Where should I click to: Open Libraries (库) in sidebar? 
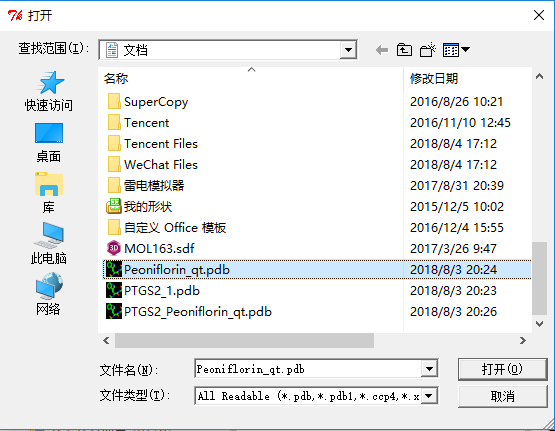click(x=49, y=193)
